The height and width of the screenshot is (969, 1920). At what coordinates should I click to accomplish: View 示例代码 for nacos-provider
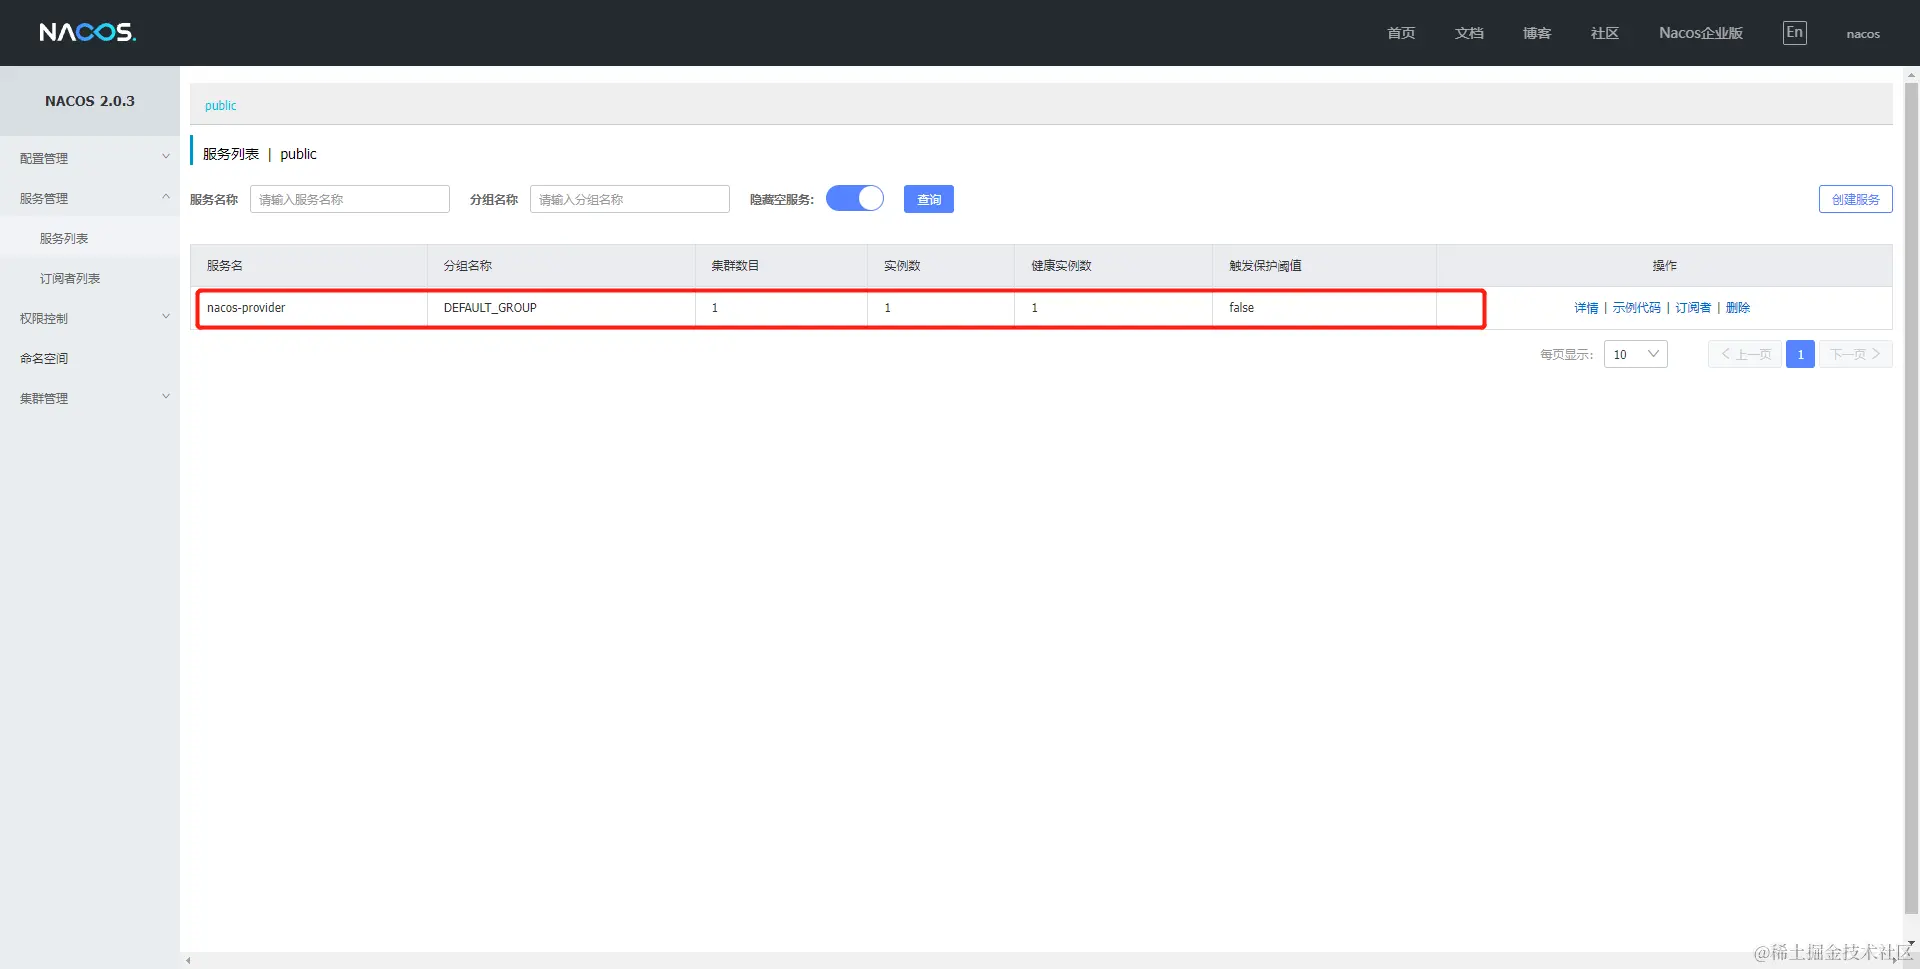(x=1636, y=308)
